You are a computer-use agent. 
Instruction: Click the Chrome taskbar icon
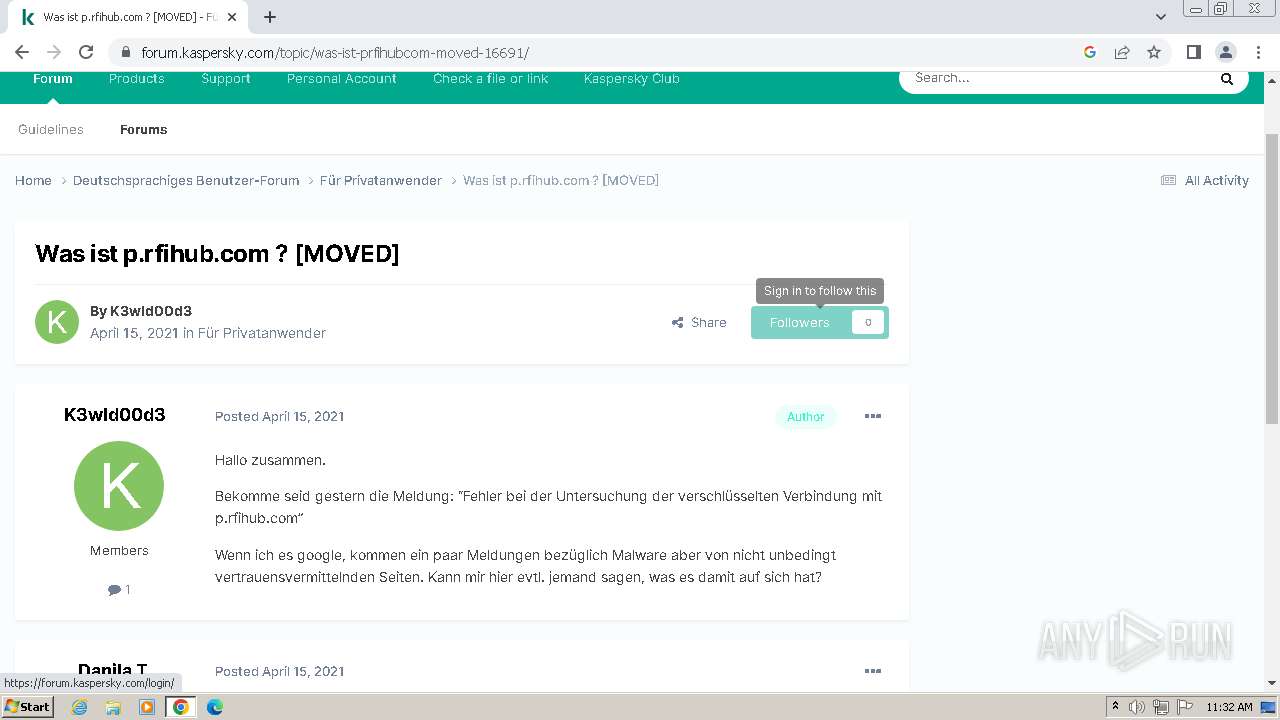pos(181,707)
